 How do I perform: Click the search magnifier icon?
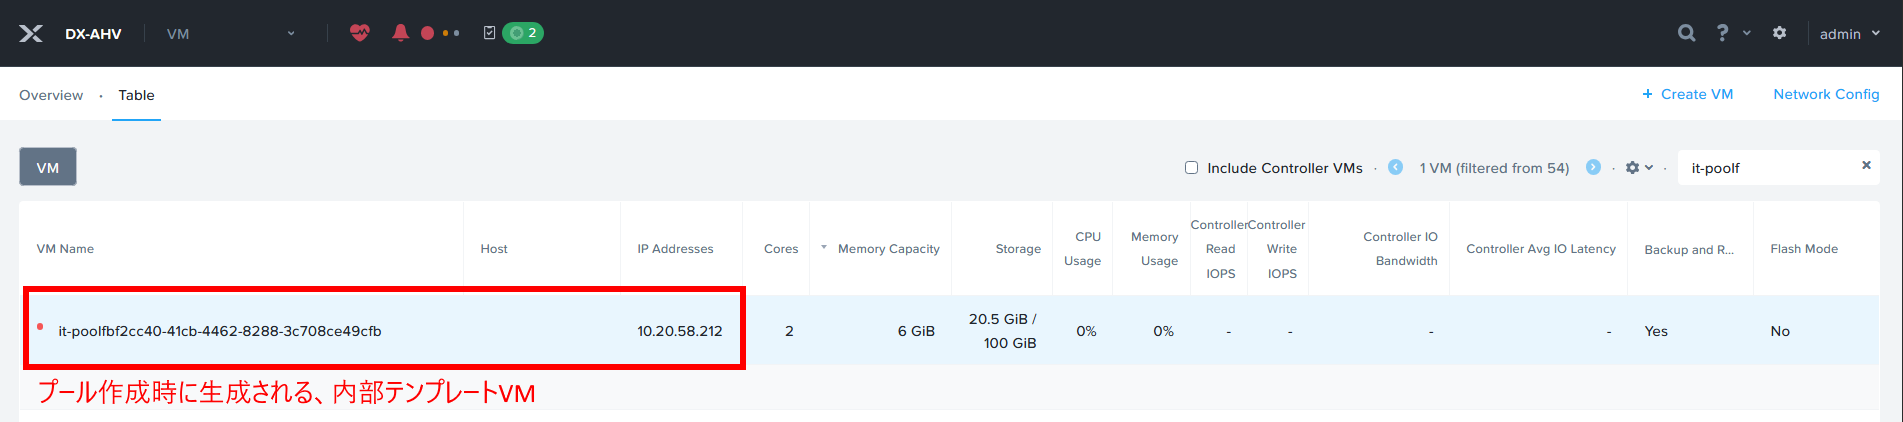1686,33
